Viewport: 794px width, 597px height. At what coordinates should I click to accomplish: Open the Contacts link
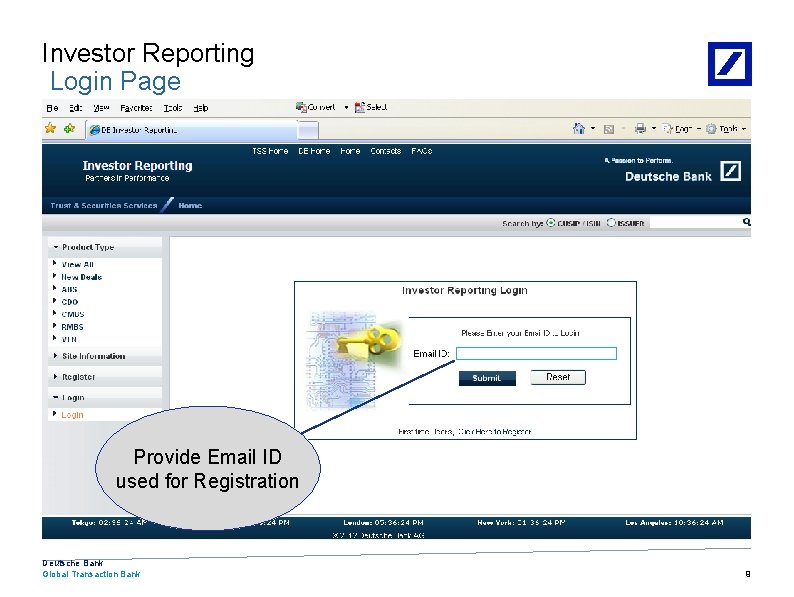tap(385, 151)
